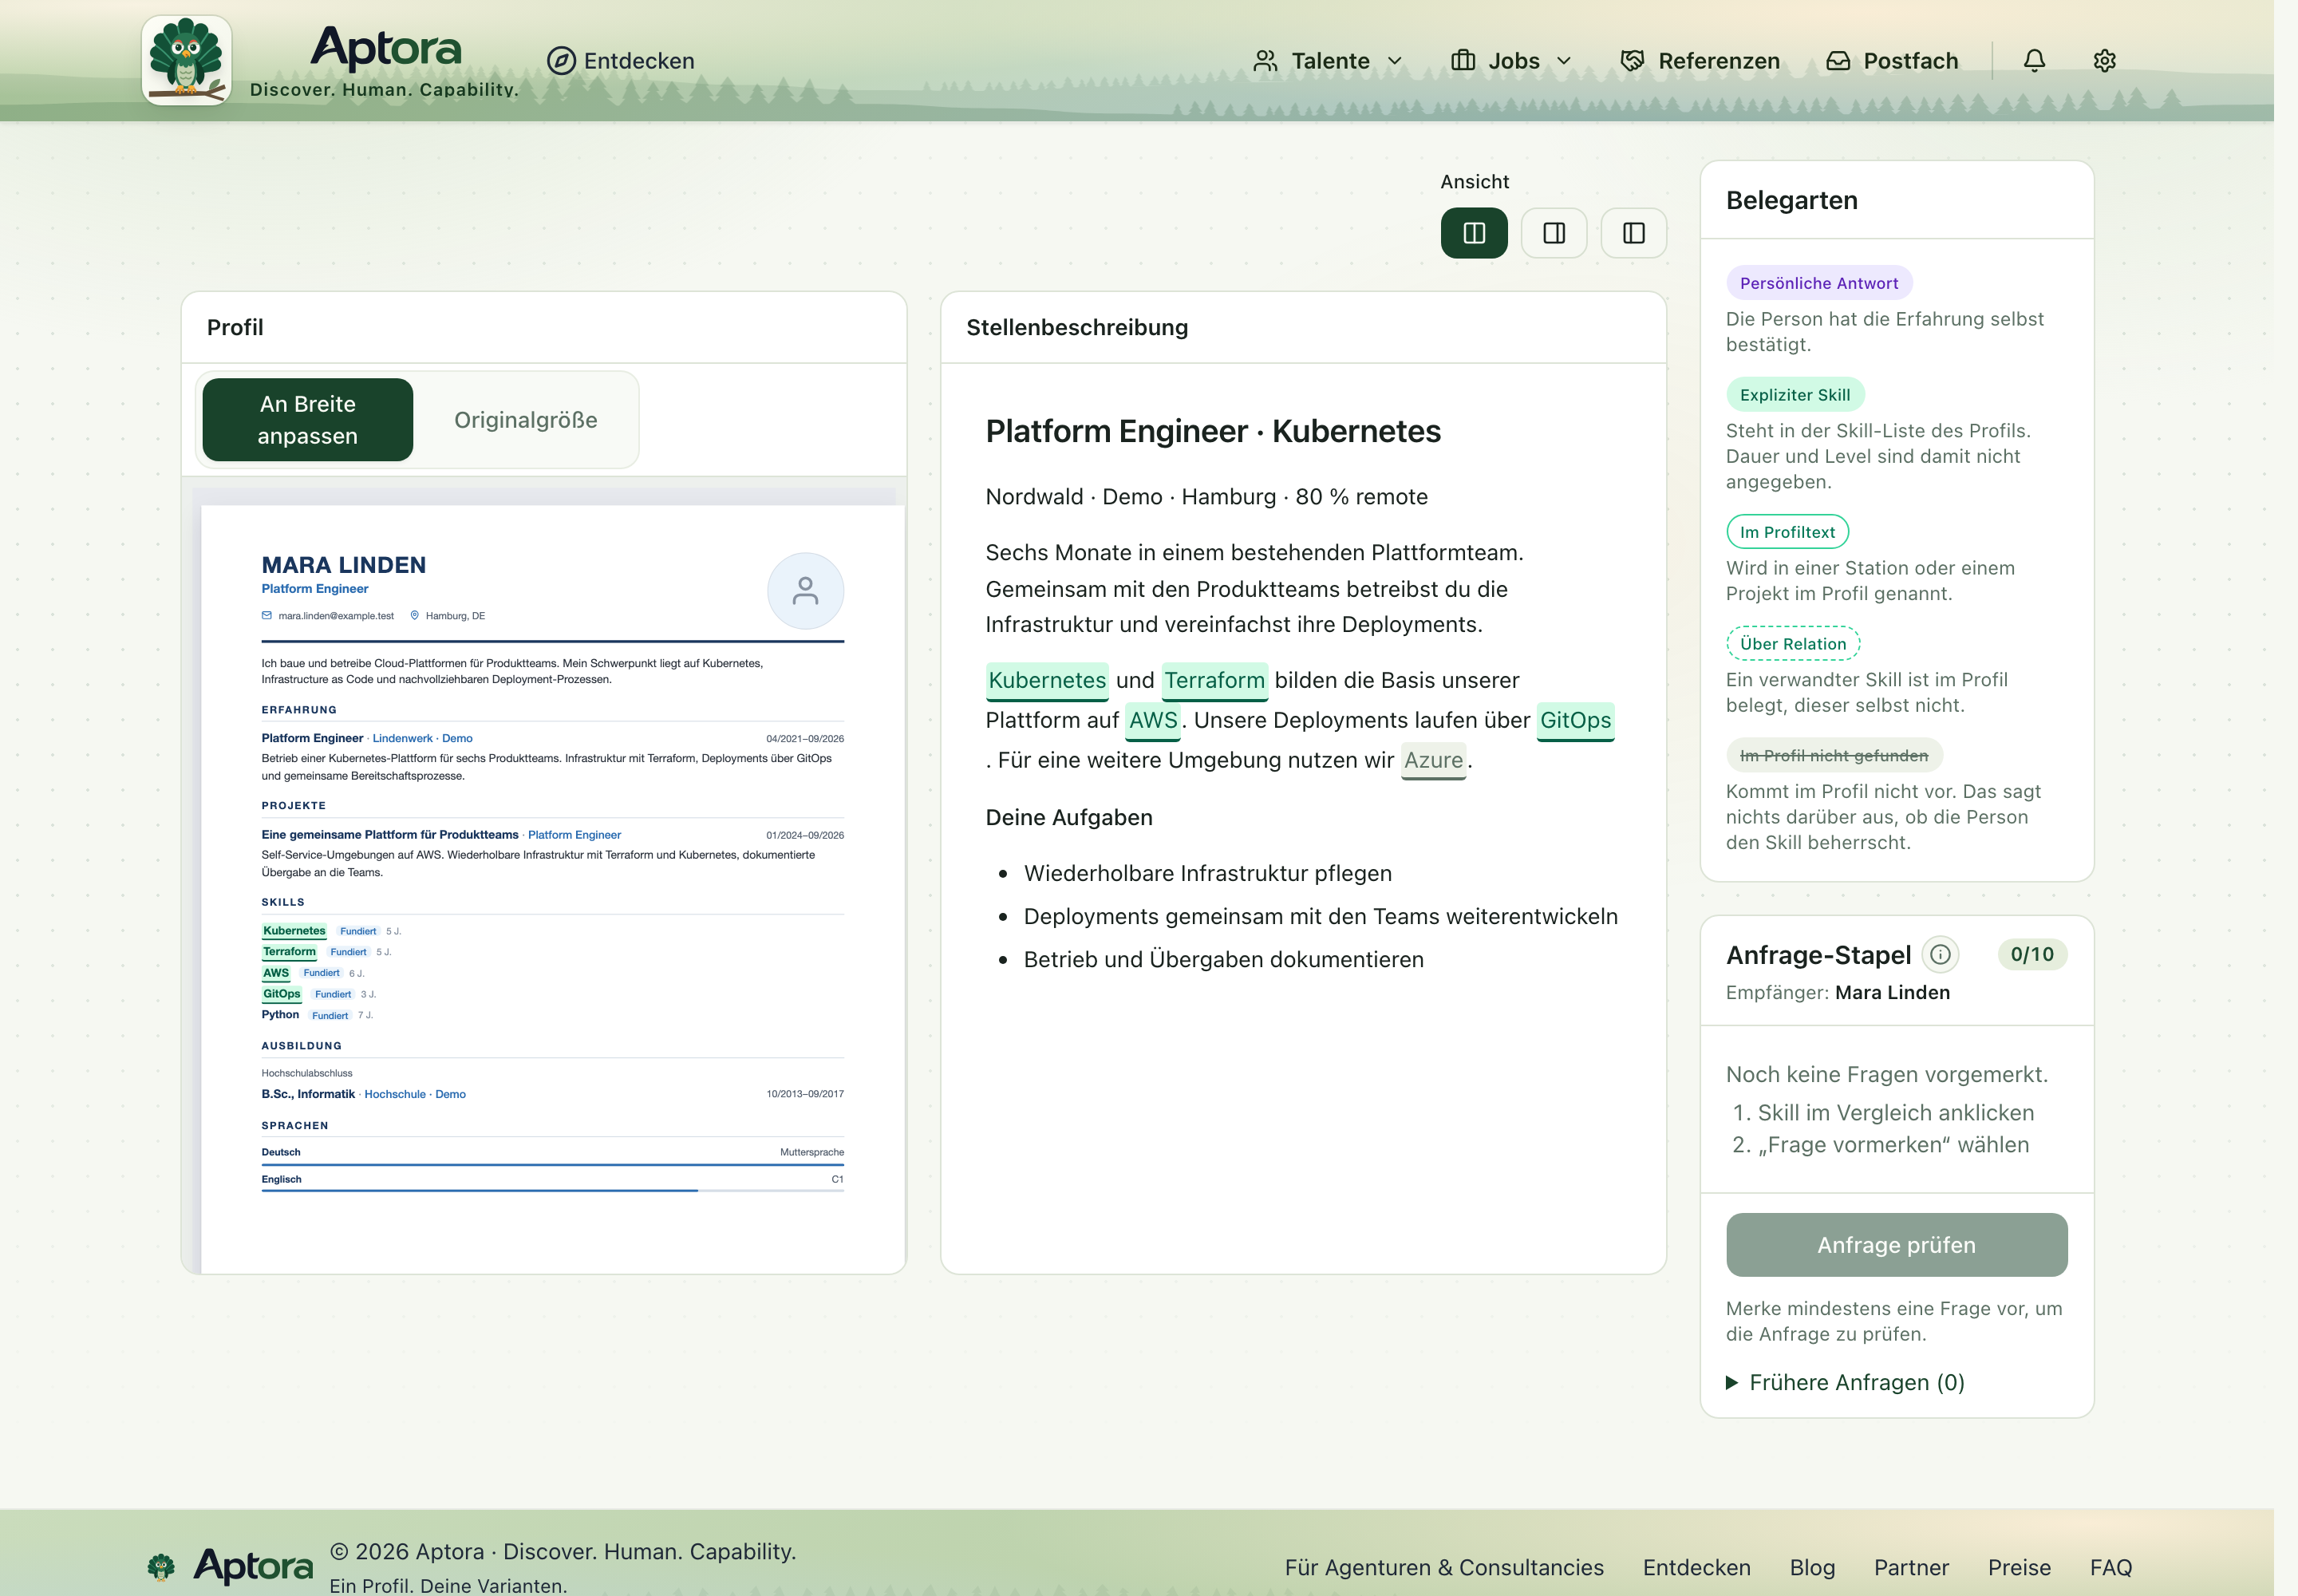The image size is (2298, 1596).
Task: Select the left-panel view layout icon
Action: point(1634,233)
